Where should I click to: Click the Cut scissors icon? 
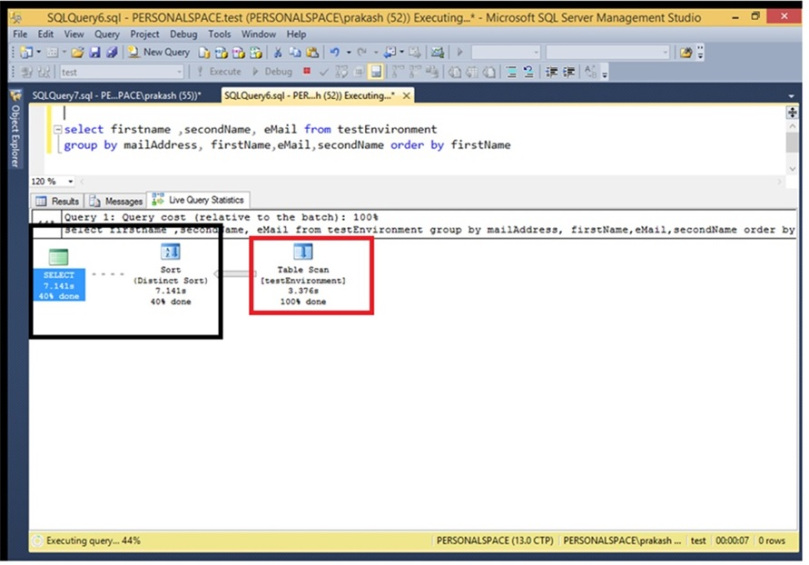(278, 52)
